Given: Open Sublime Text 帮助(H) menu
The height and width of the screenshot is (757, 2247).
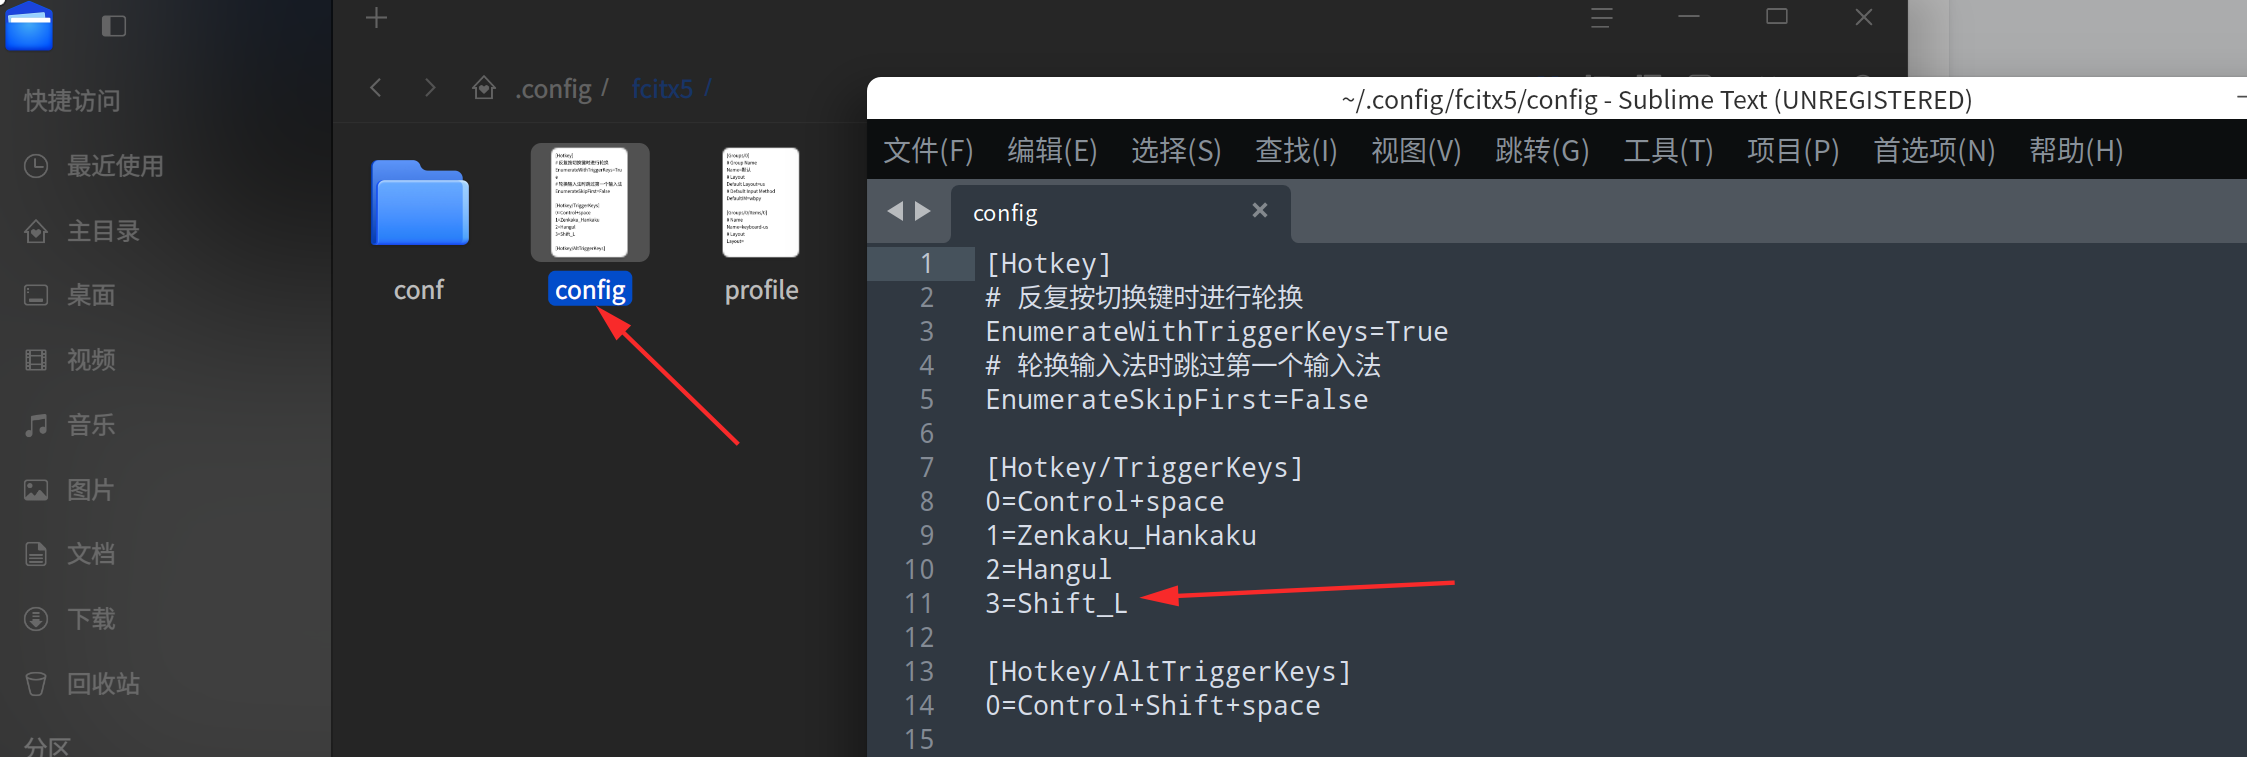Looking at the screenshot, I should point(2076,150).
